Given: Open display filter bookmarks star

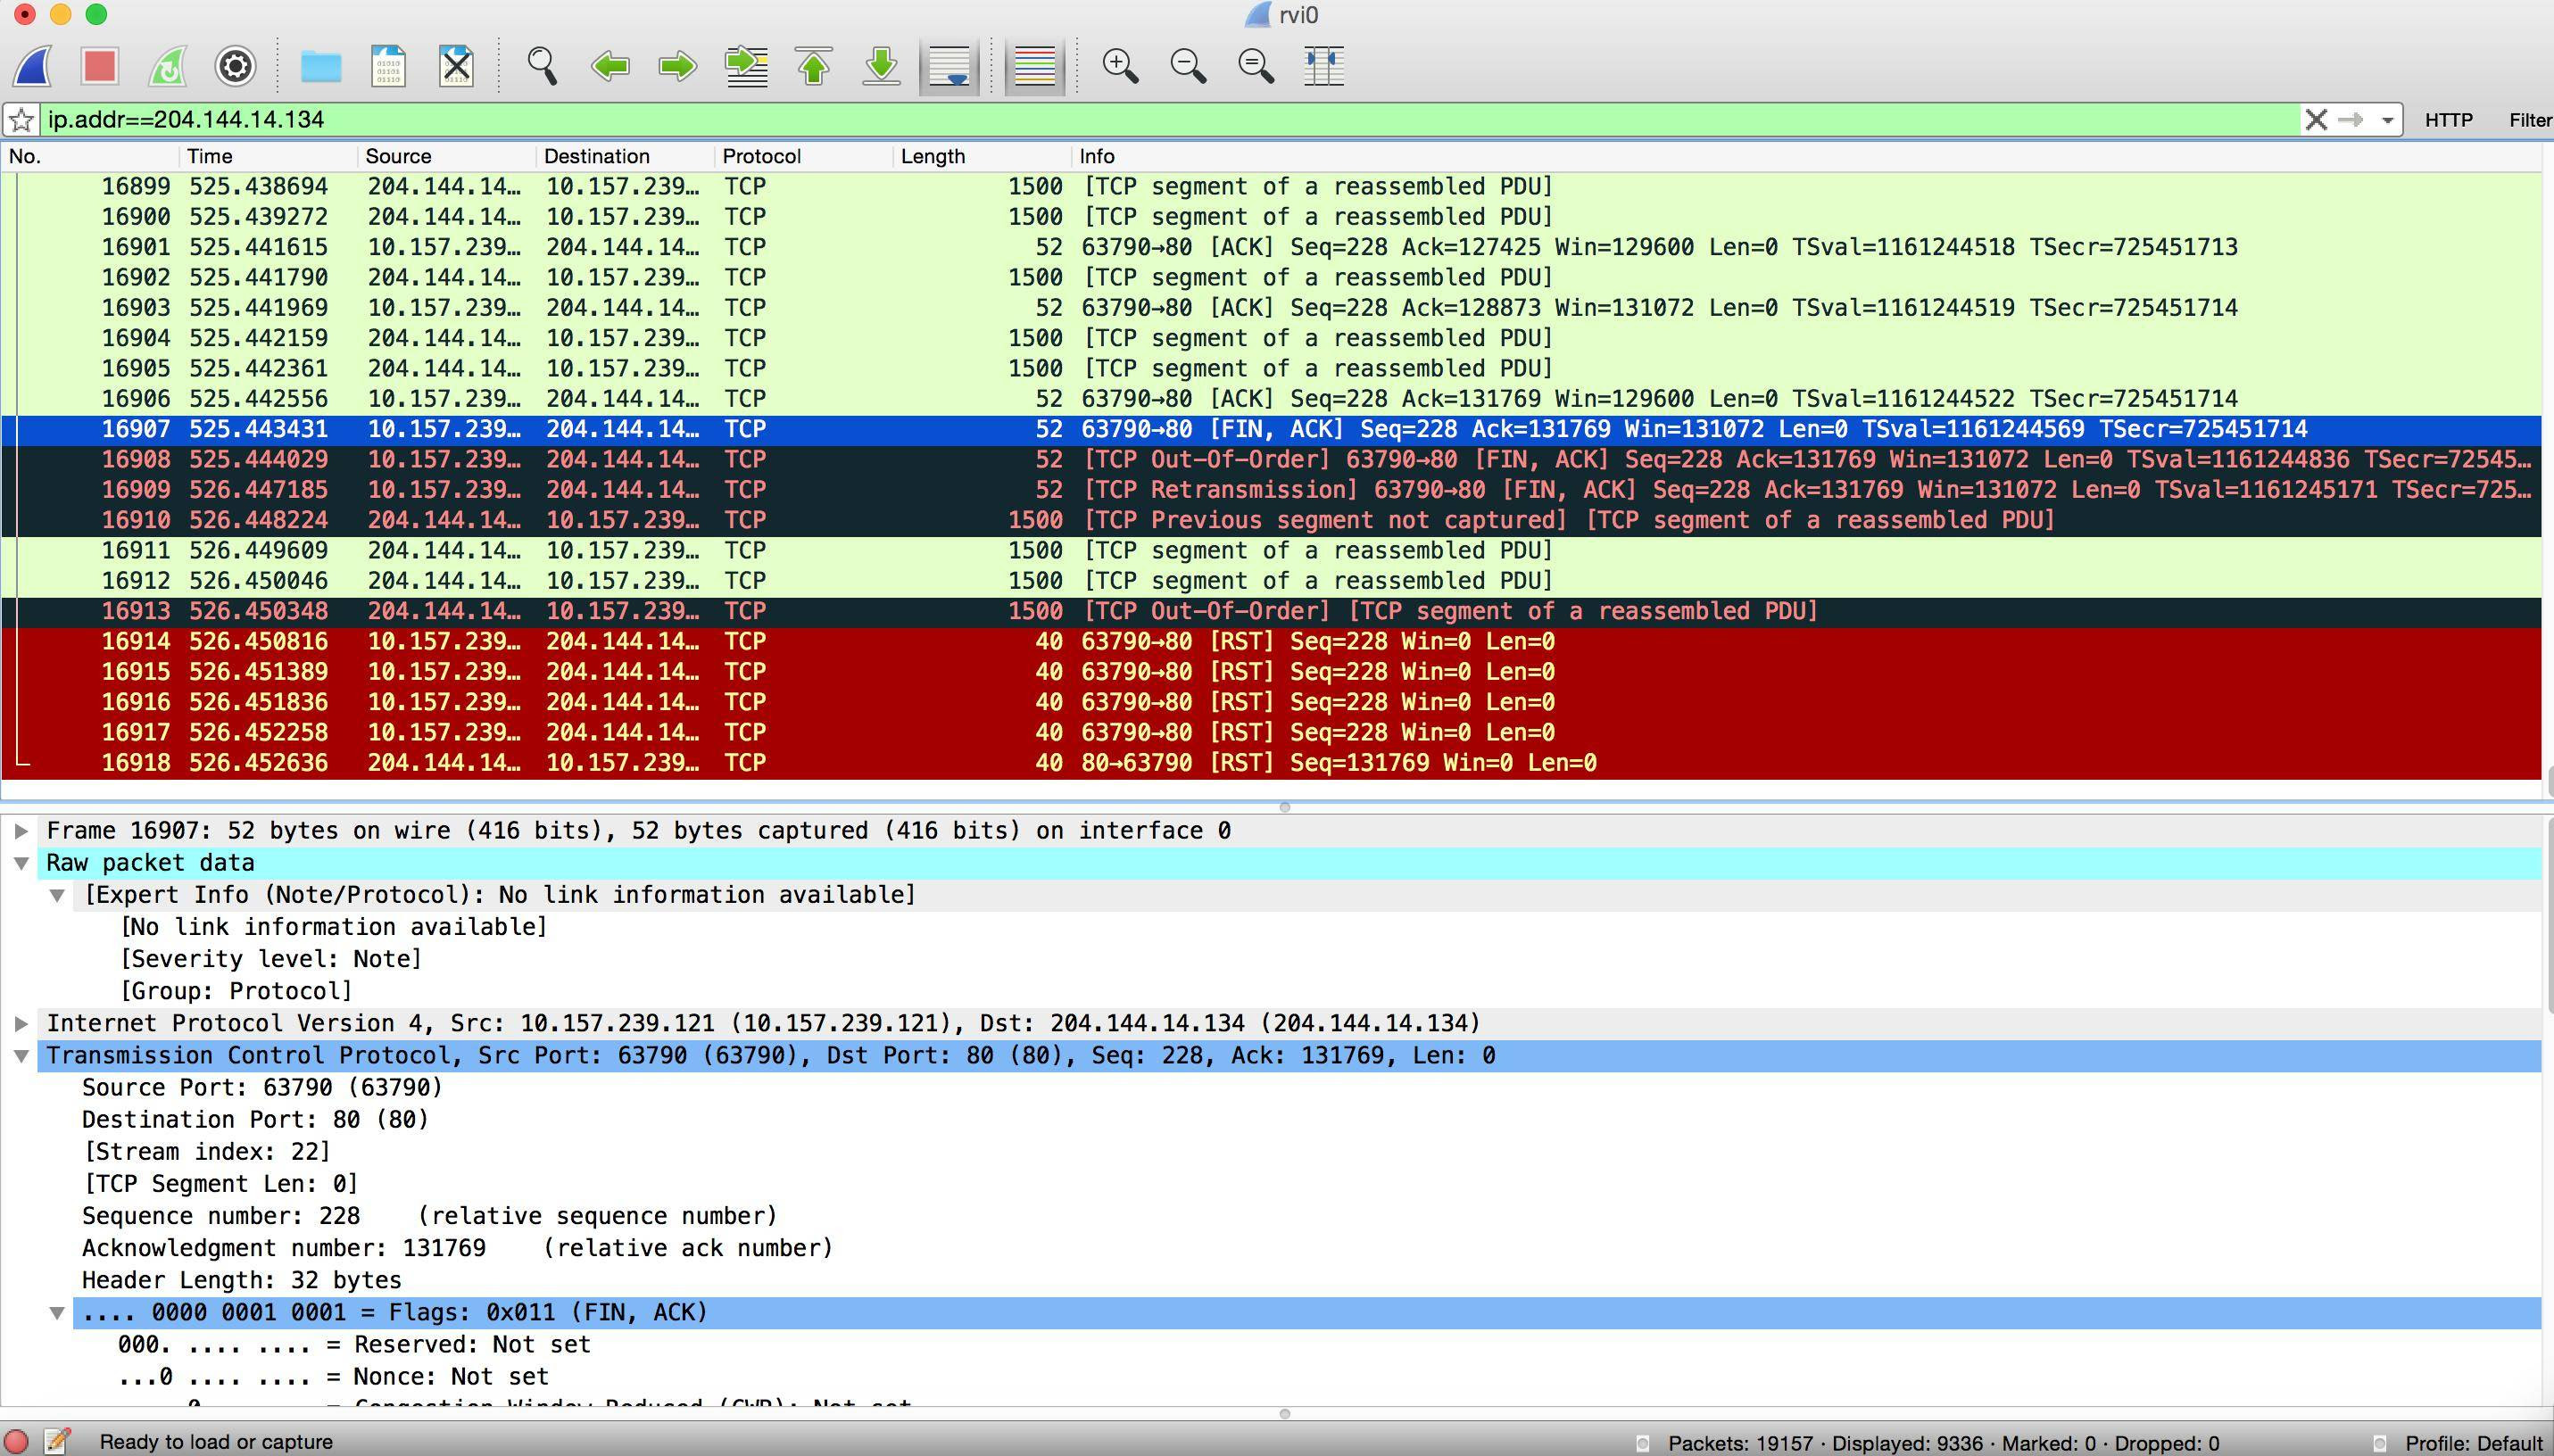Looking at the screenshot, I should click(x=21, y=120).
